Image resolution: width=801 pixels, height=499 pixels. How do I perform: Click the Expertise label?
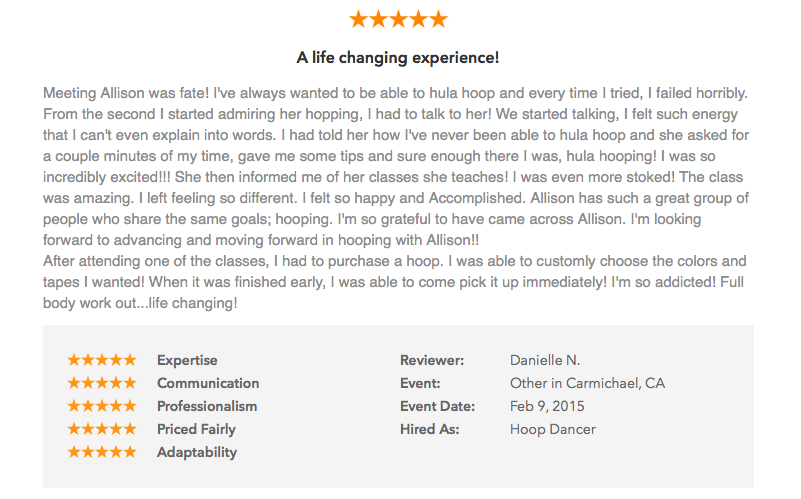tap(187, 360)
